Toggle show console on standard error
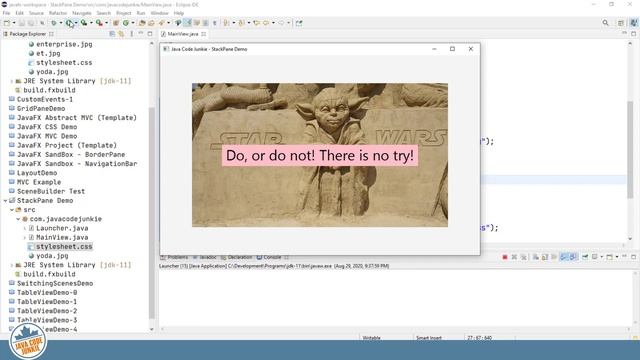This screenshot has height=360, width=640. [x=573, y=257]
